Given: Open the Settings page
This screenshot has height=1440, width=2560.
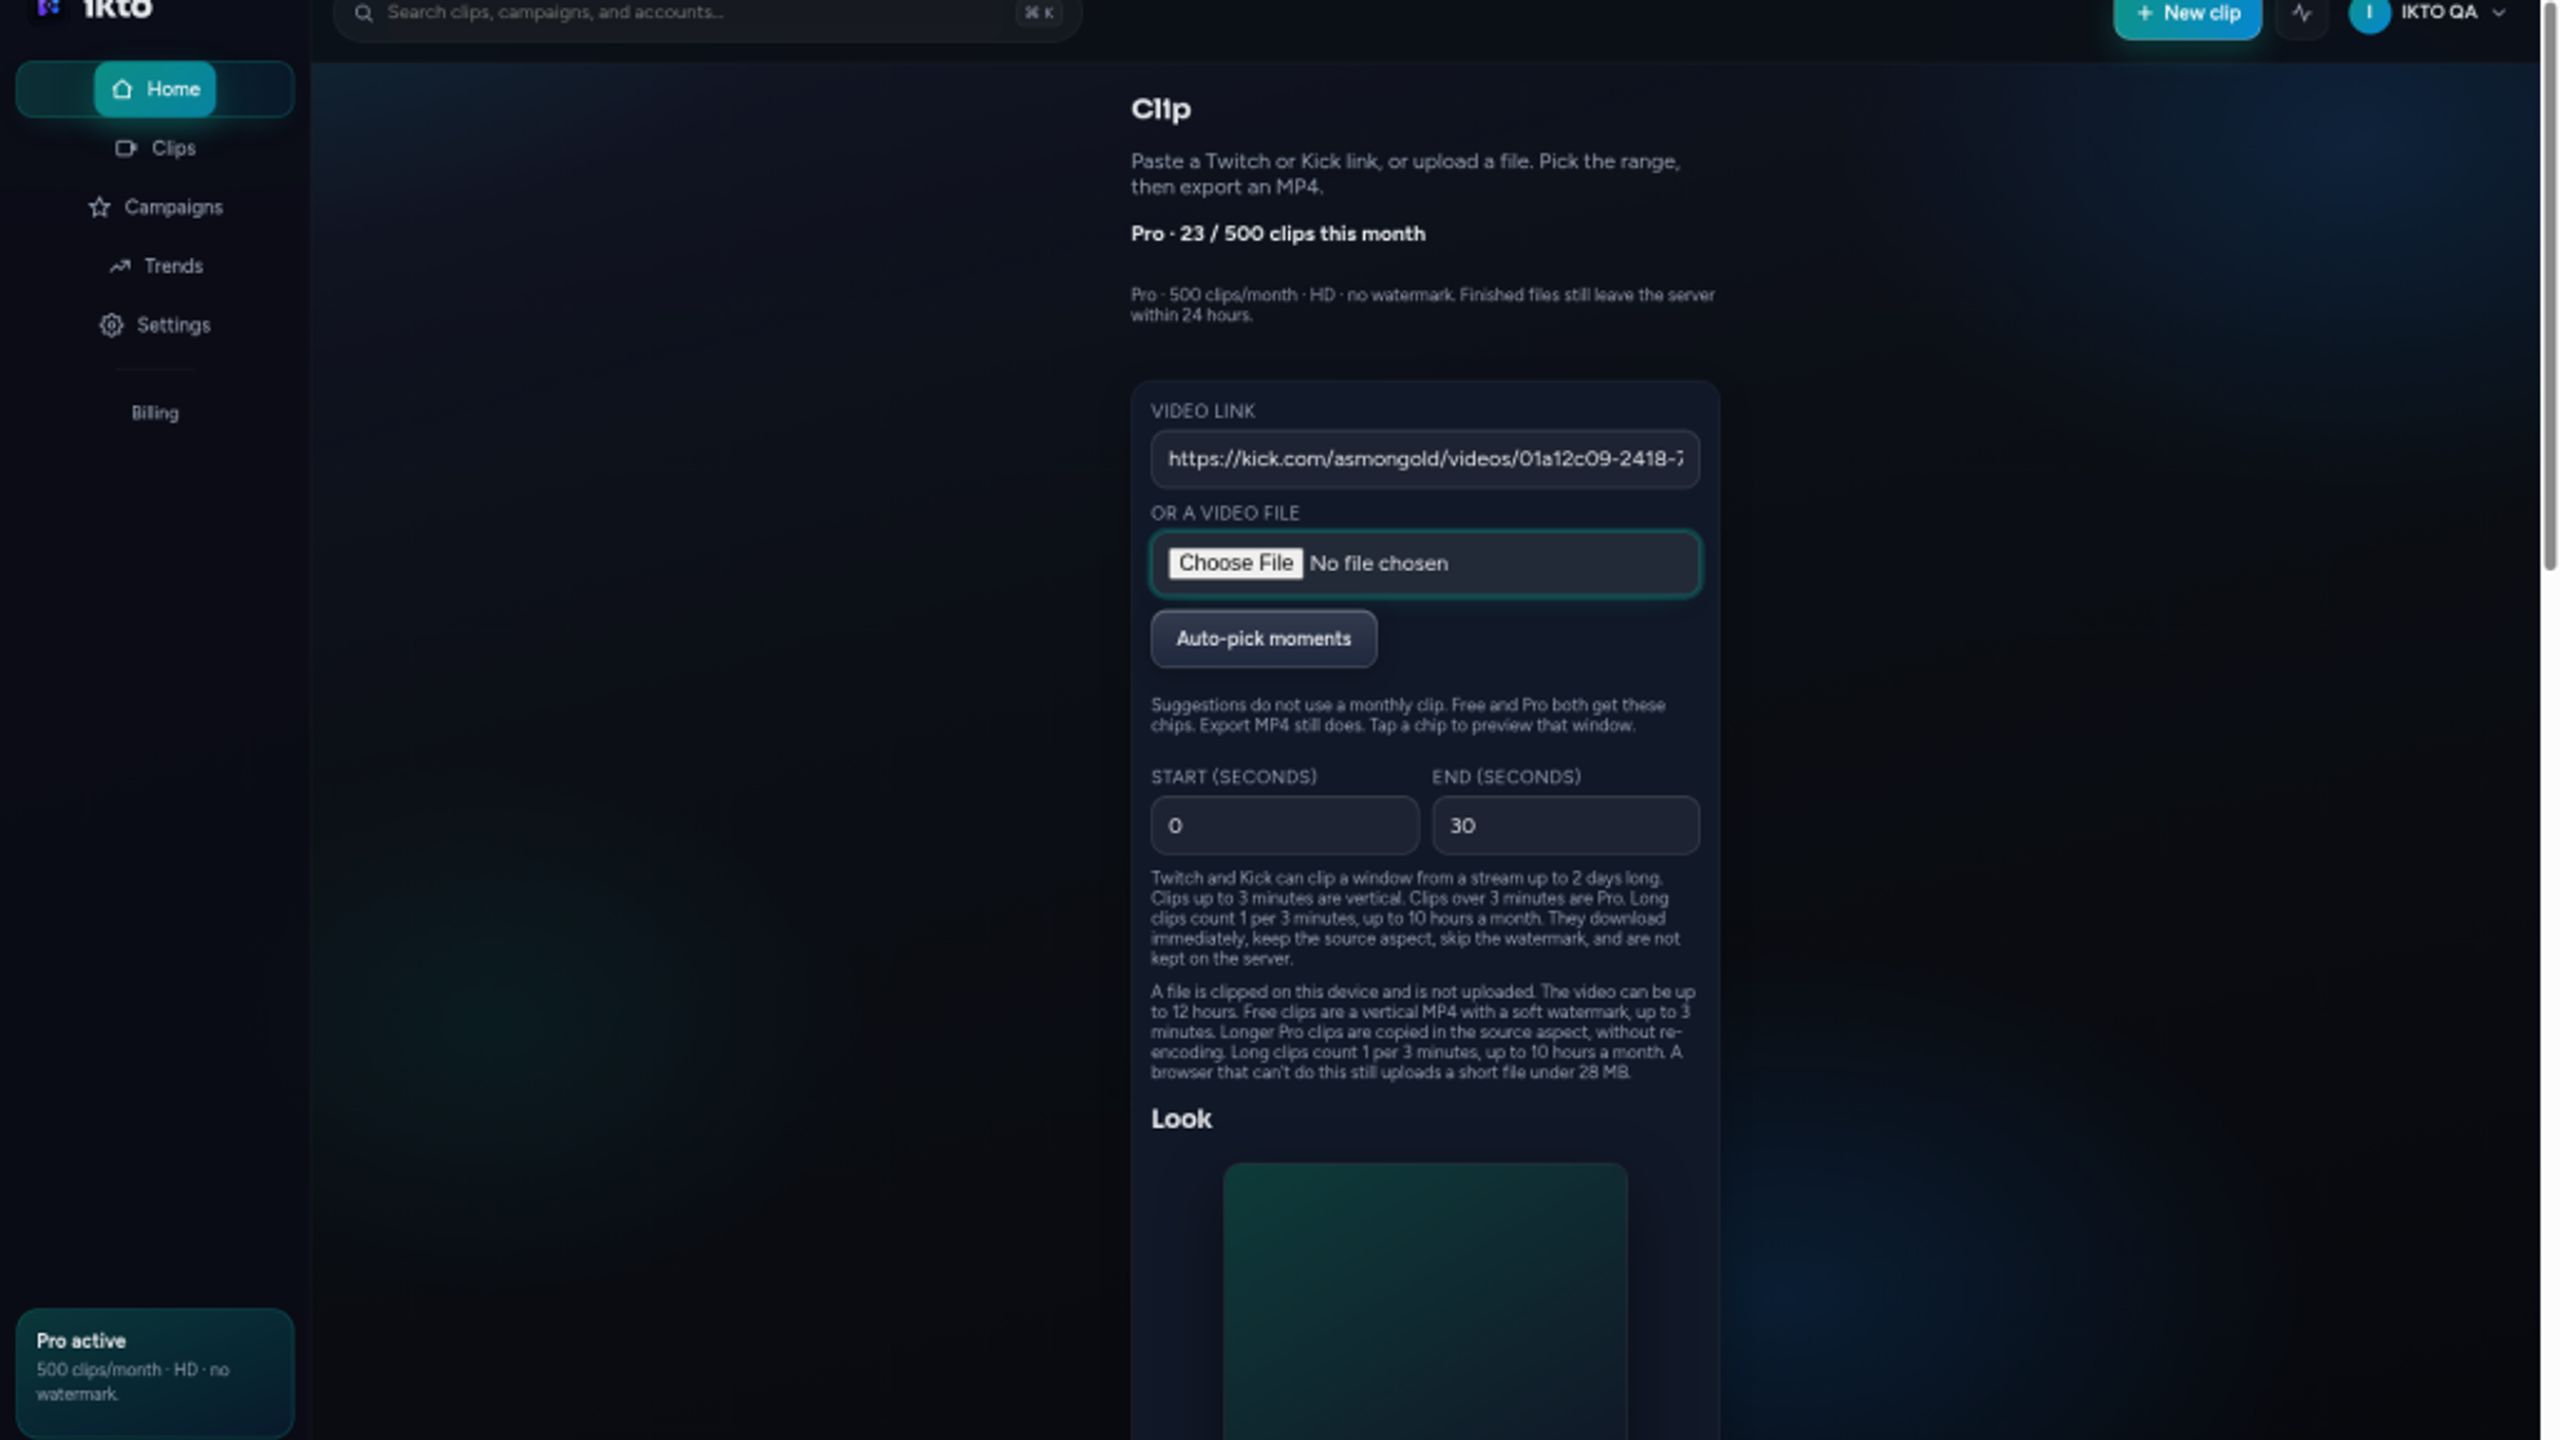Looking at the screenshot, I should click(x=155, y=325).
